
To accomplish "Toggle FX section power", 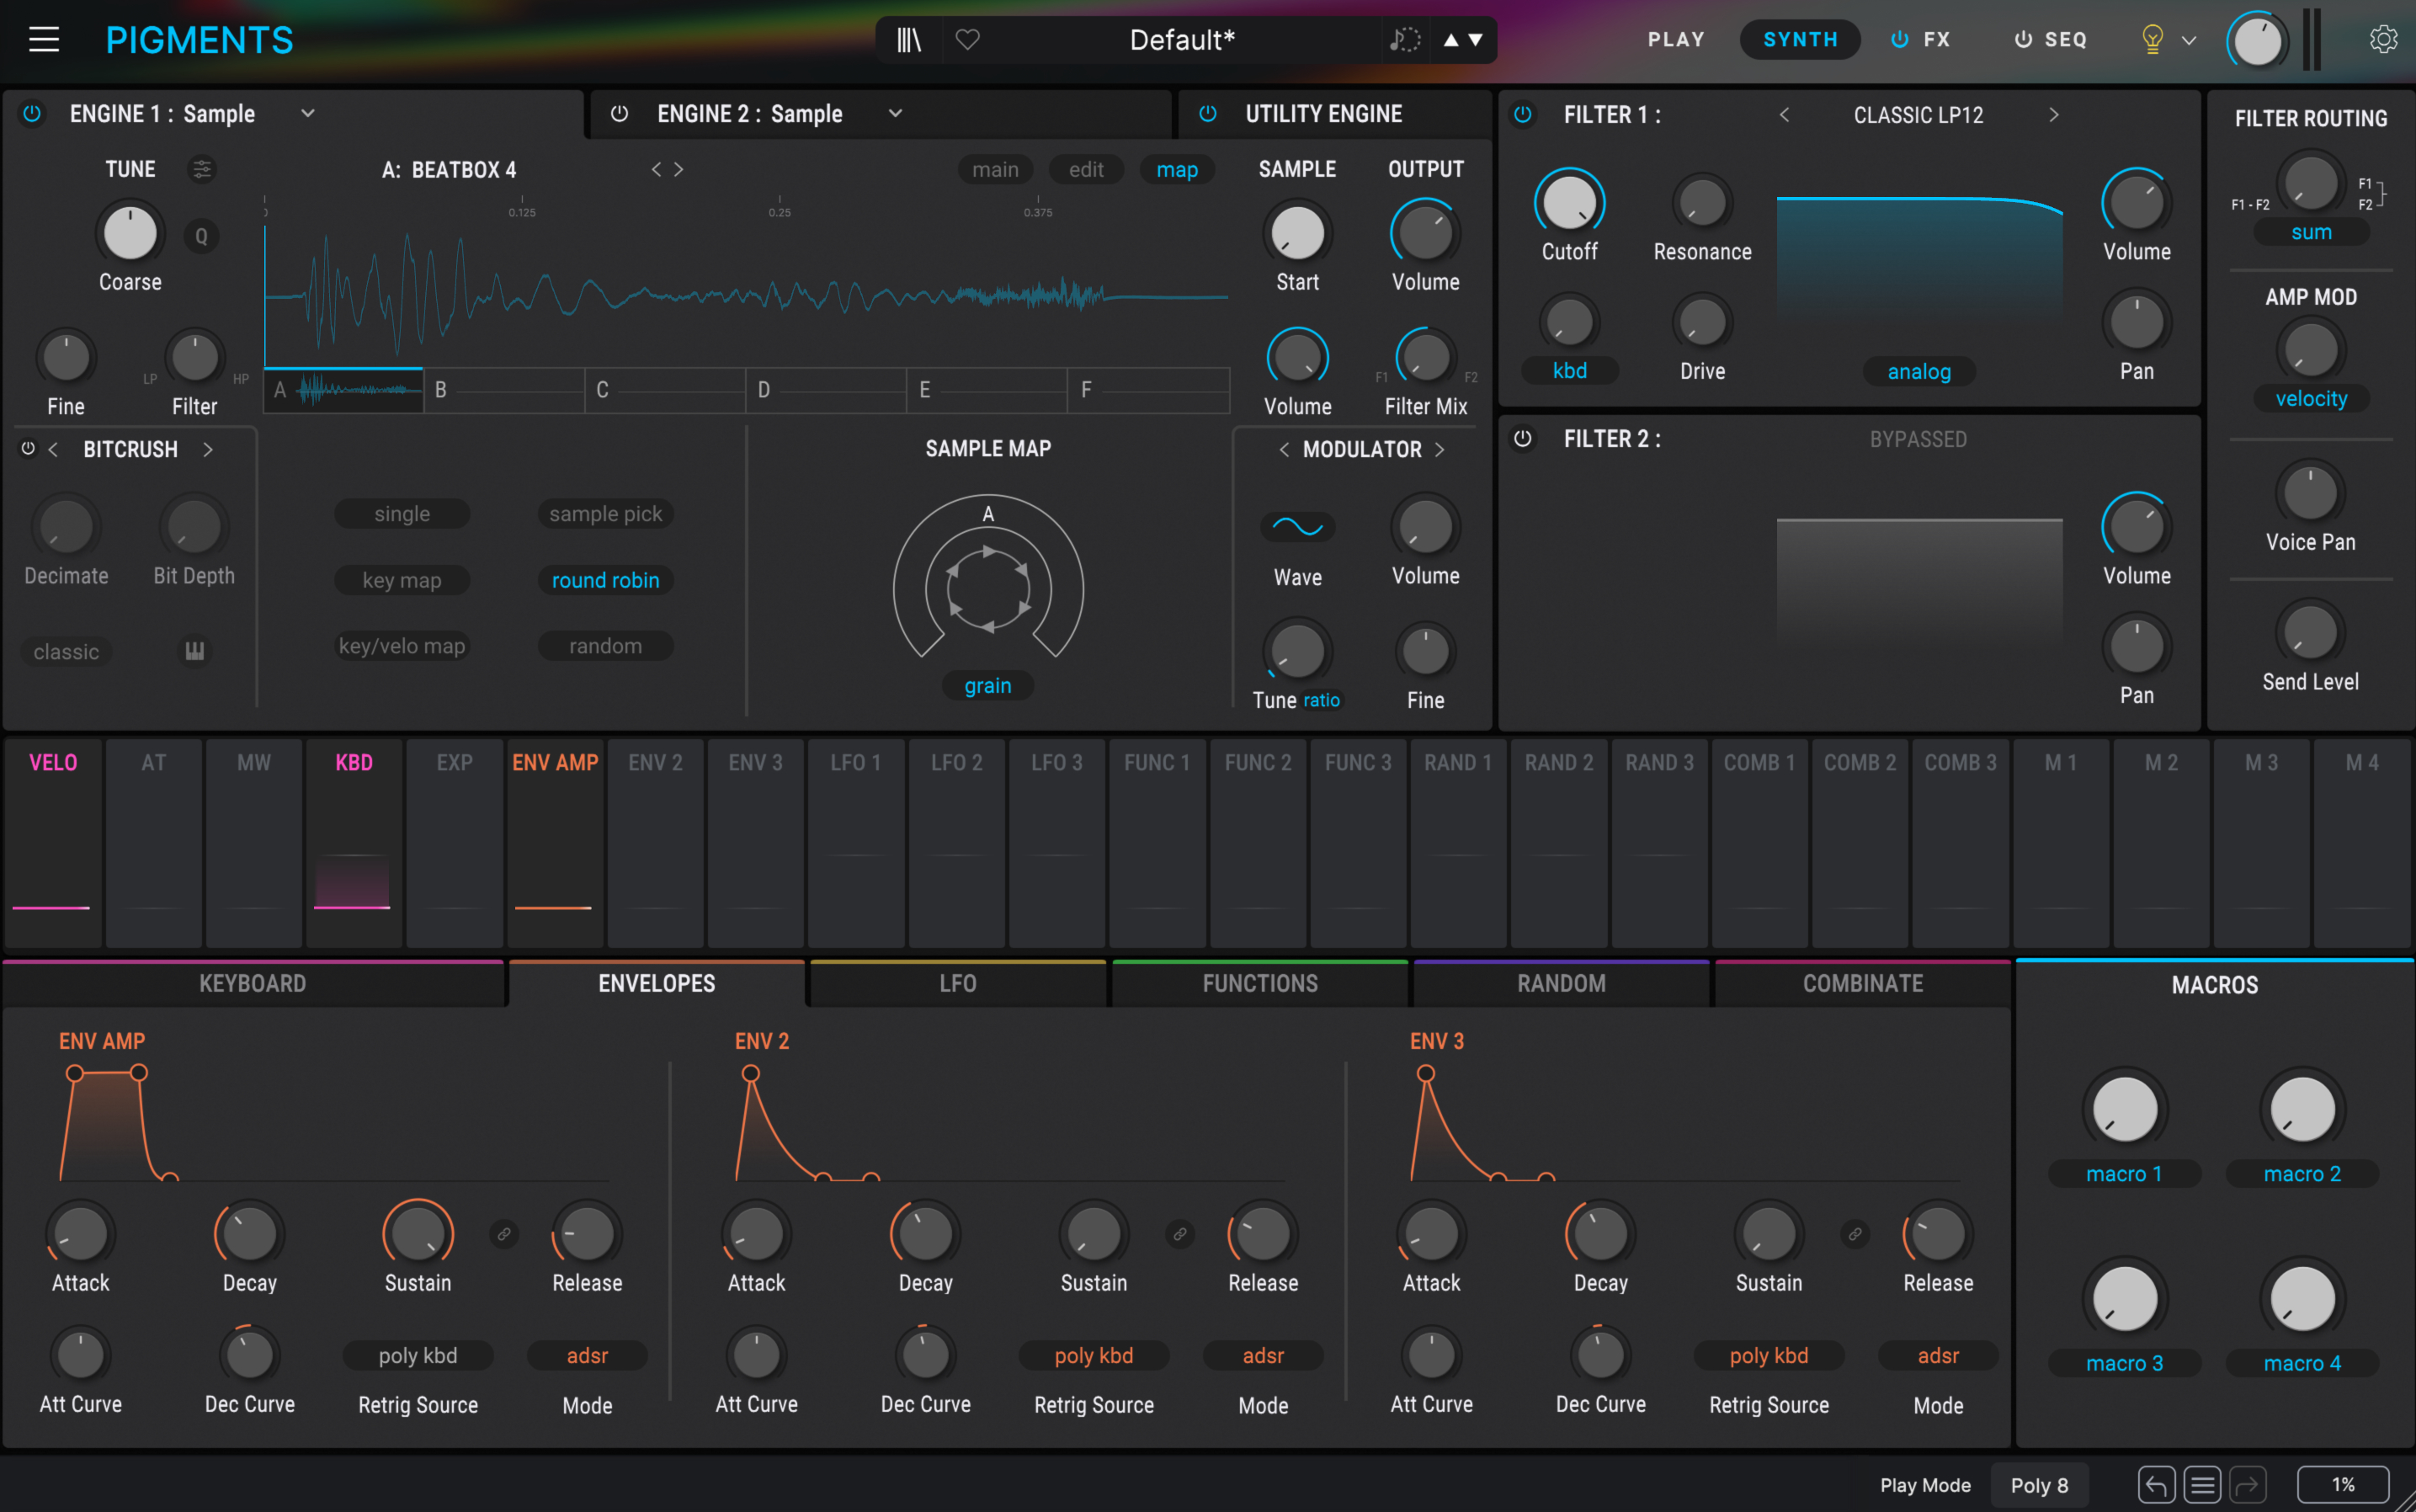I will pyautogui.click(x=1899, y=40).
